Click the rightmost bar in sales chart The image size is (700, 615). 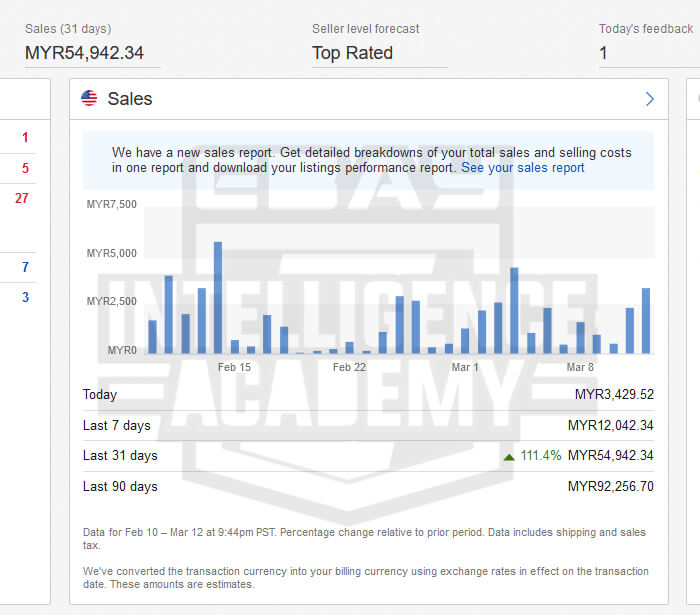(x=646, y=320)
